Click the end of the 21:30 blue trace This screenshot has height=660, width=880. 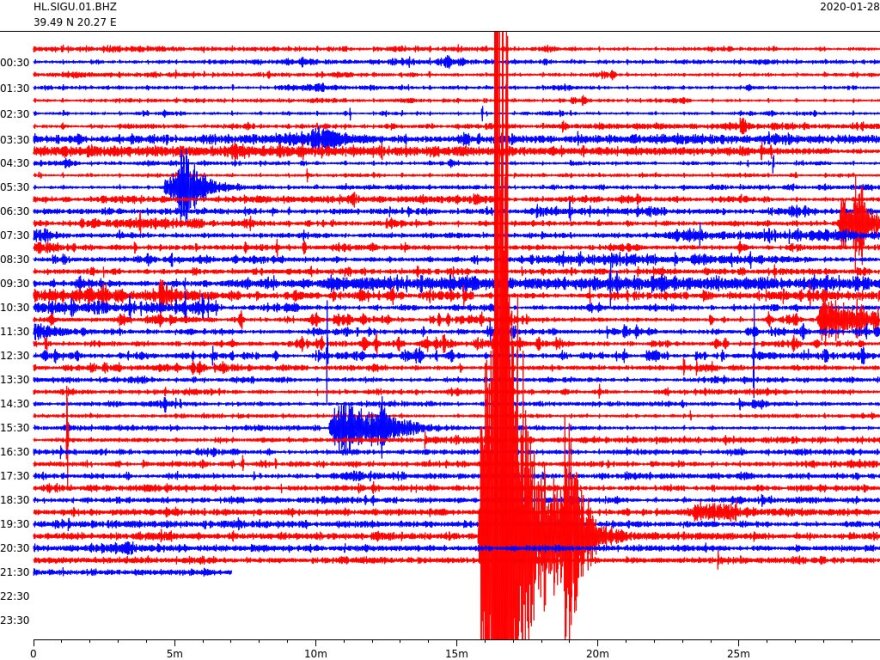coord(230,572)
